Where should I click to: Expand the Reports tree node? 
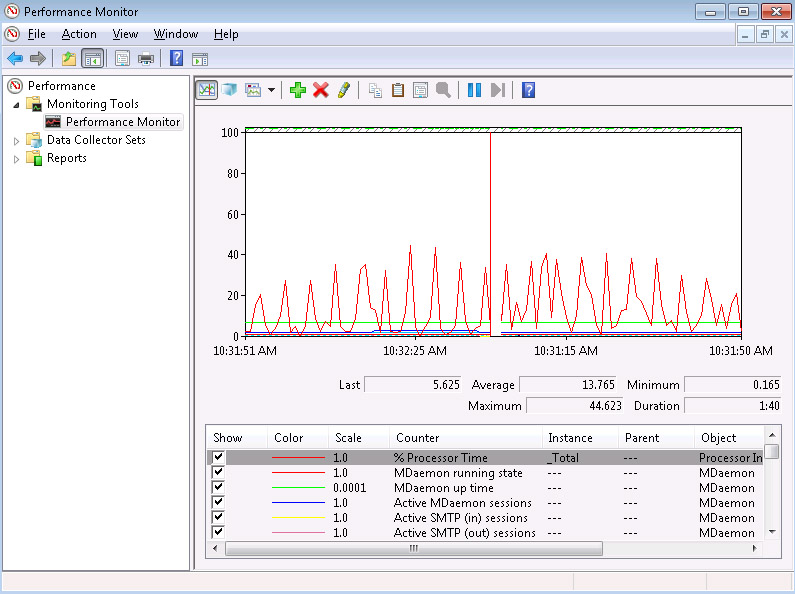[16, 159]
